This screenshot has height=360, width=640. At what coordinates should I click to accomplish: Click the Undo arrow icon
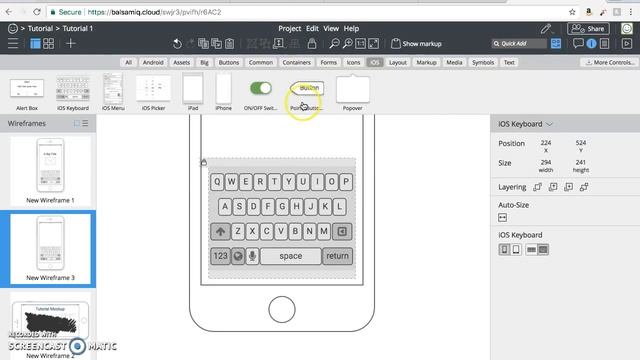[177, 44]
